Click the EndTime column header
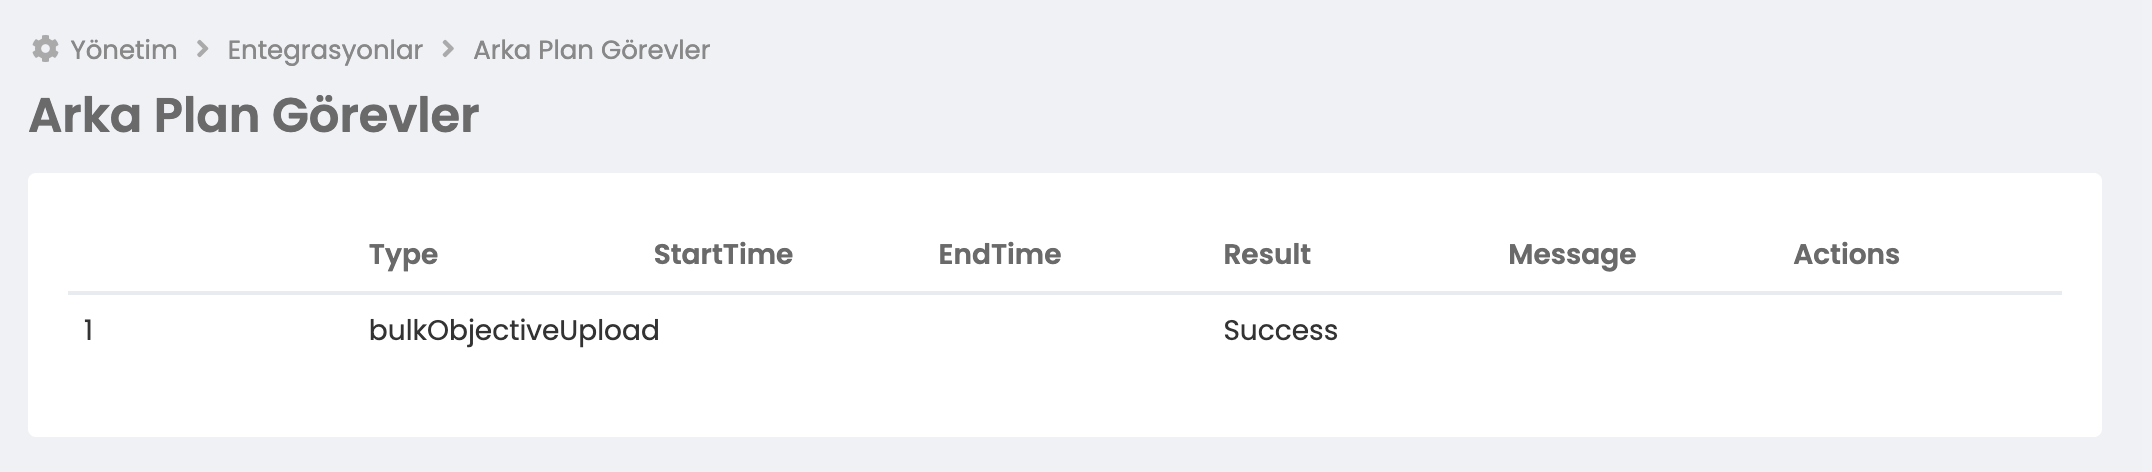The image size is (2152, 472). [x=999, y=254]
